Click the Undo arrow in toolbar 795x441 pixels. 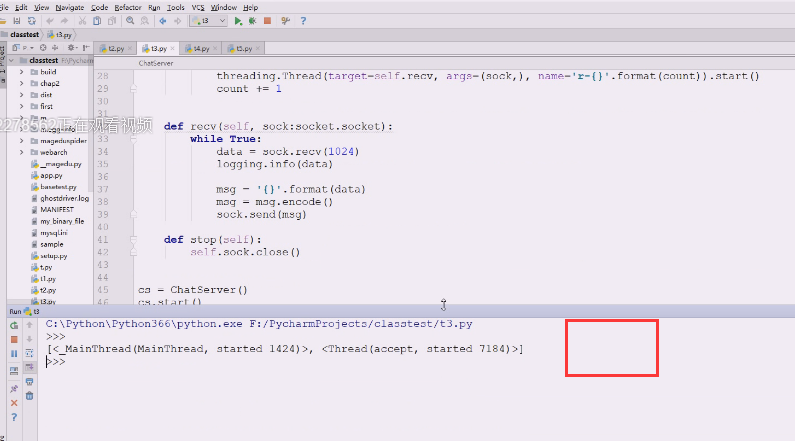click(50, 21)
